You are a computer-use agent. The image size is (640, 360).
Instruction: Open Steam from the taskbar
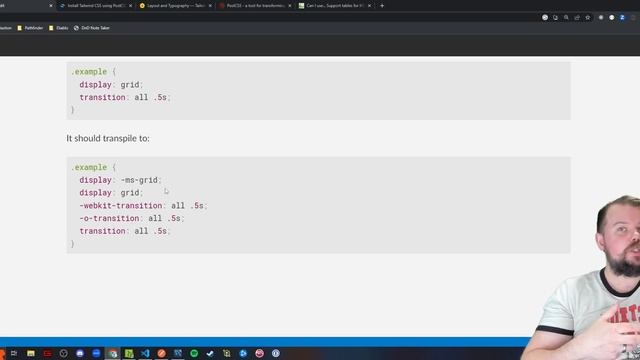[210, 353]
